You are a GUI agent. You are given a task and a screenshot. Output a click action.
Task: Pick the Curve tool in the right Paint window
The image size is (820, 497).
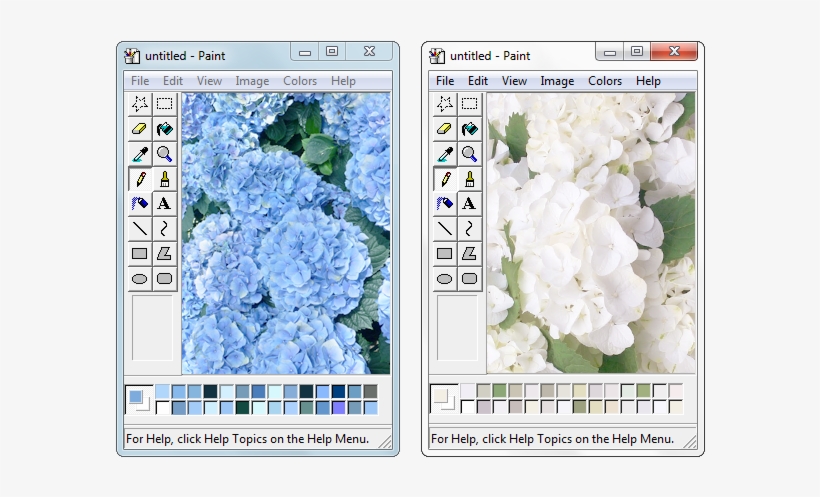469,229
